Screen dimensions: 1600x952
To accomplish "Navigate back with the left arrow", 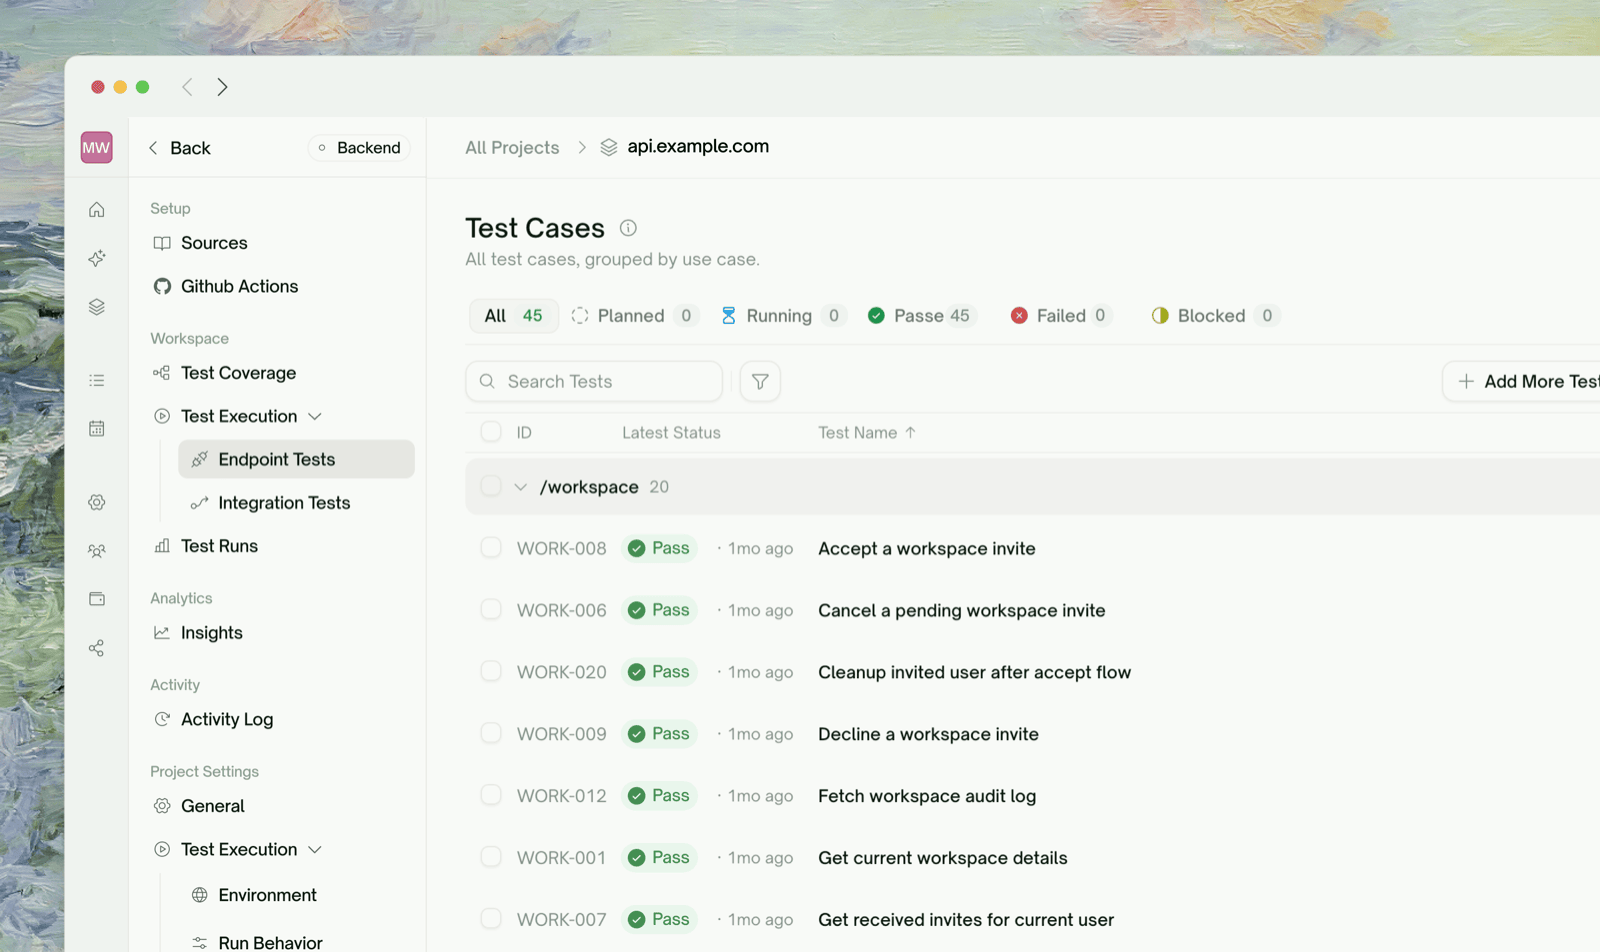I will [187, 87].
